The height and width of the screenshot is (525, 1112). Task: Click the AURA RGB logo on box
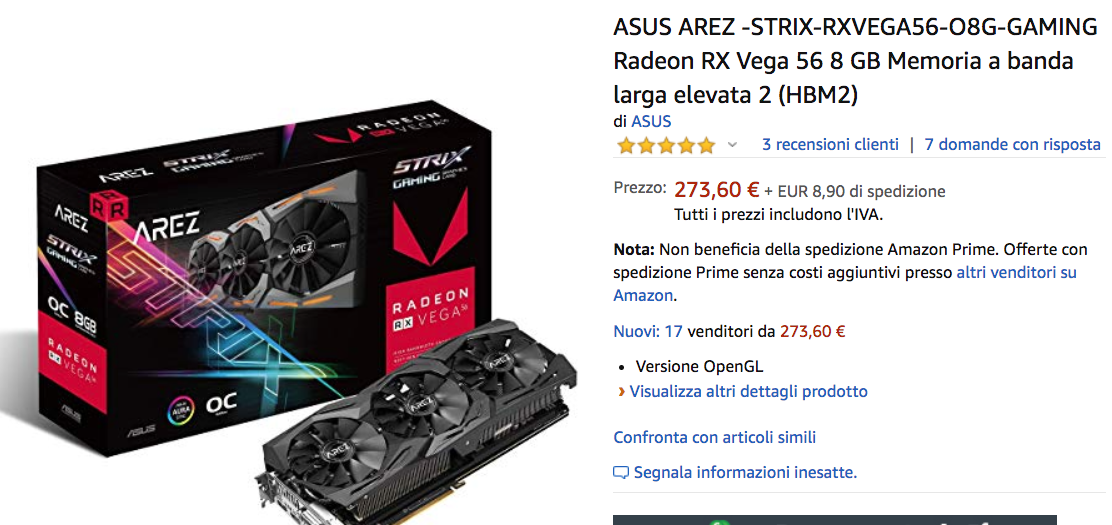click(182, 410)
